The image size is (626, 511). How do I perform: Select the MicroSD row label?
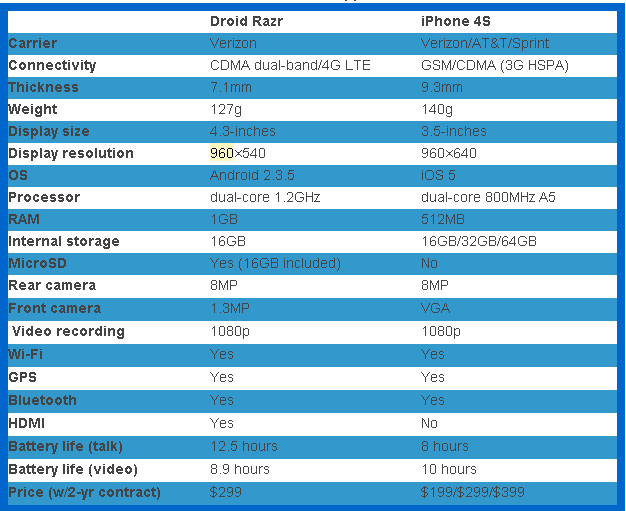click(37, 263)
